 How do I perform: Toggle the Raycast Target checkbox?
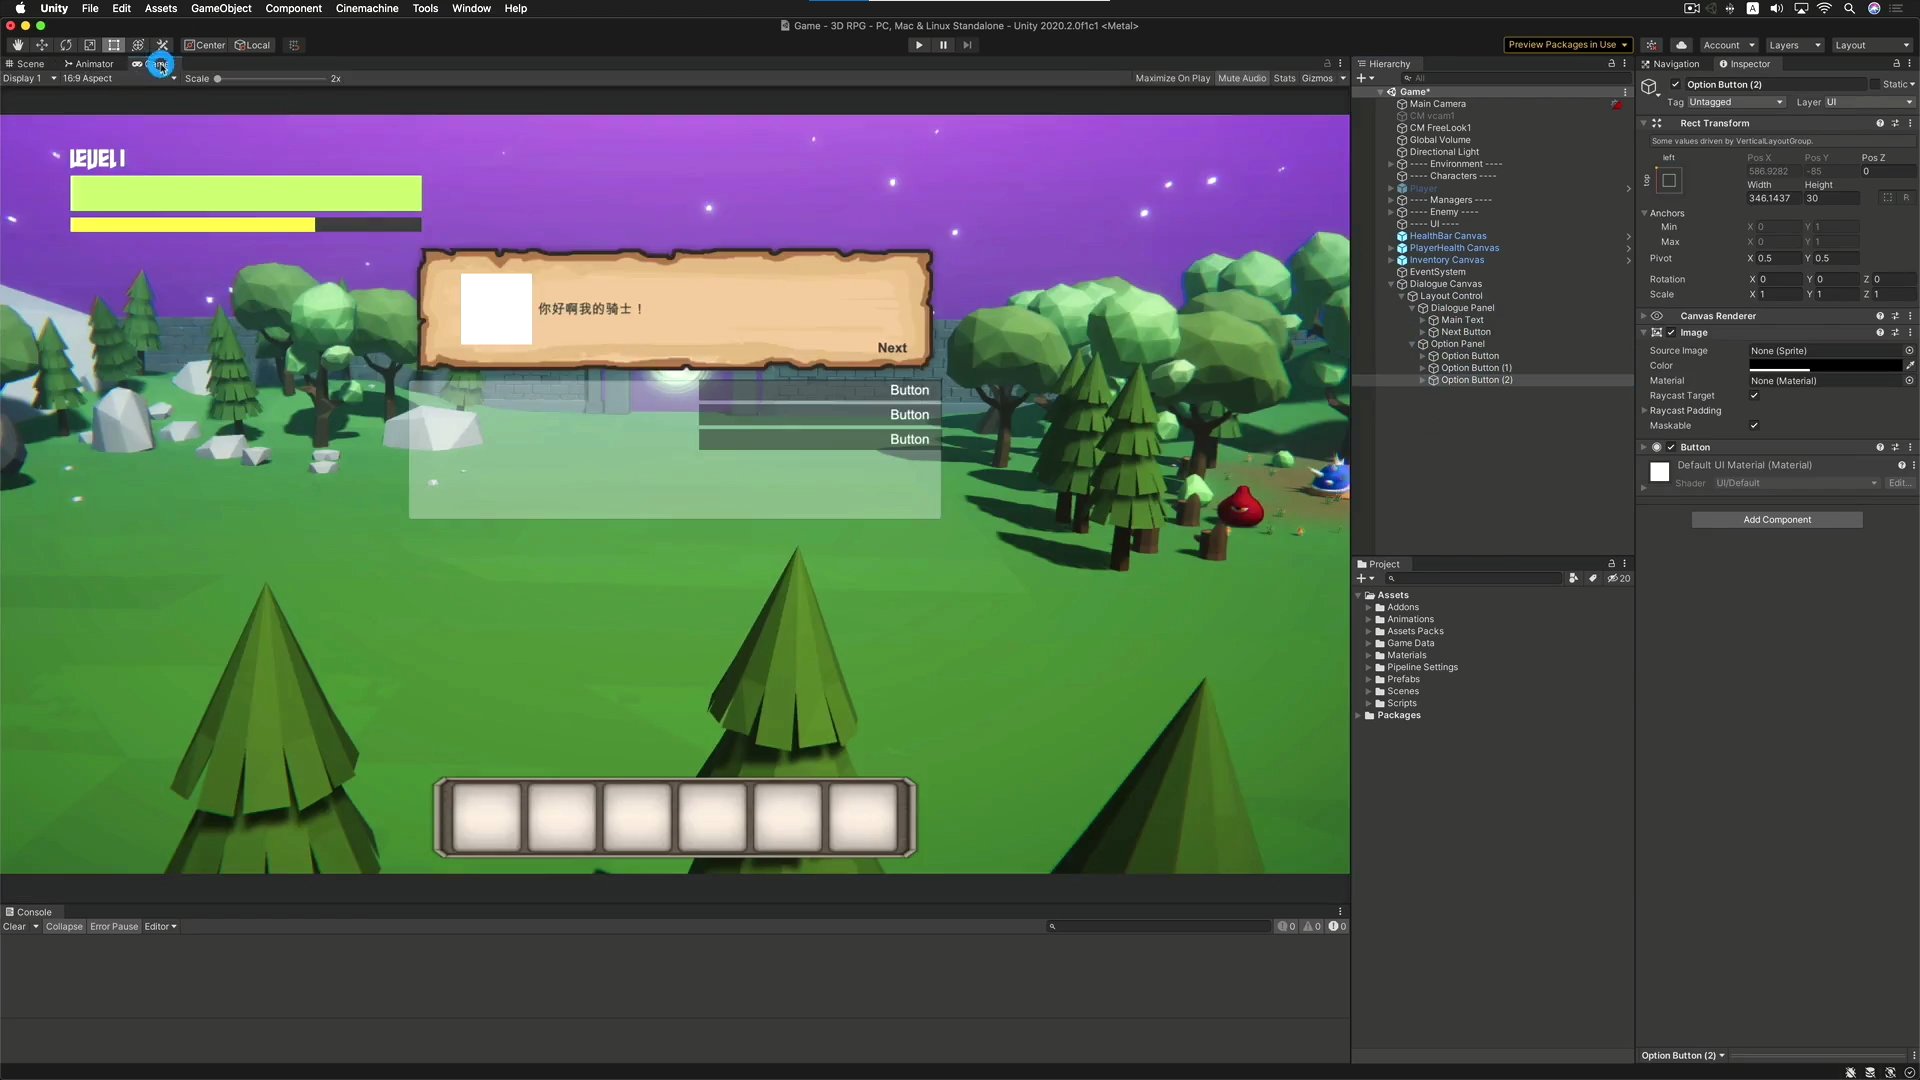[1754, 396]
